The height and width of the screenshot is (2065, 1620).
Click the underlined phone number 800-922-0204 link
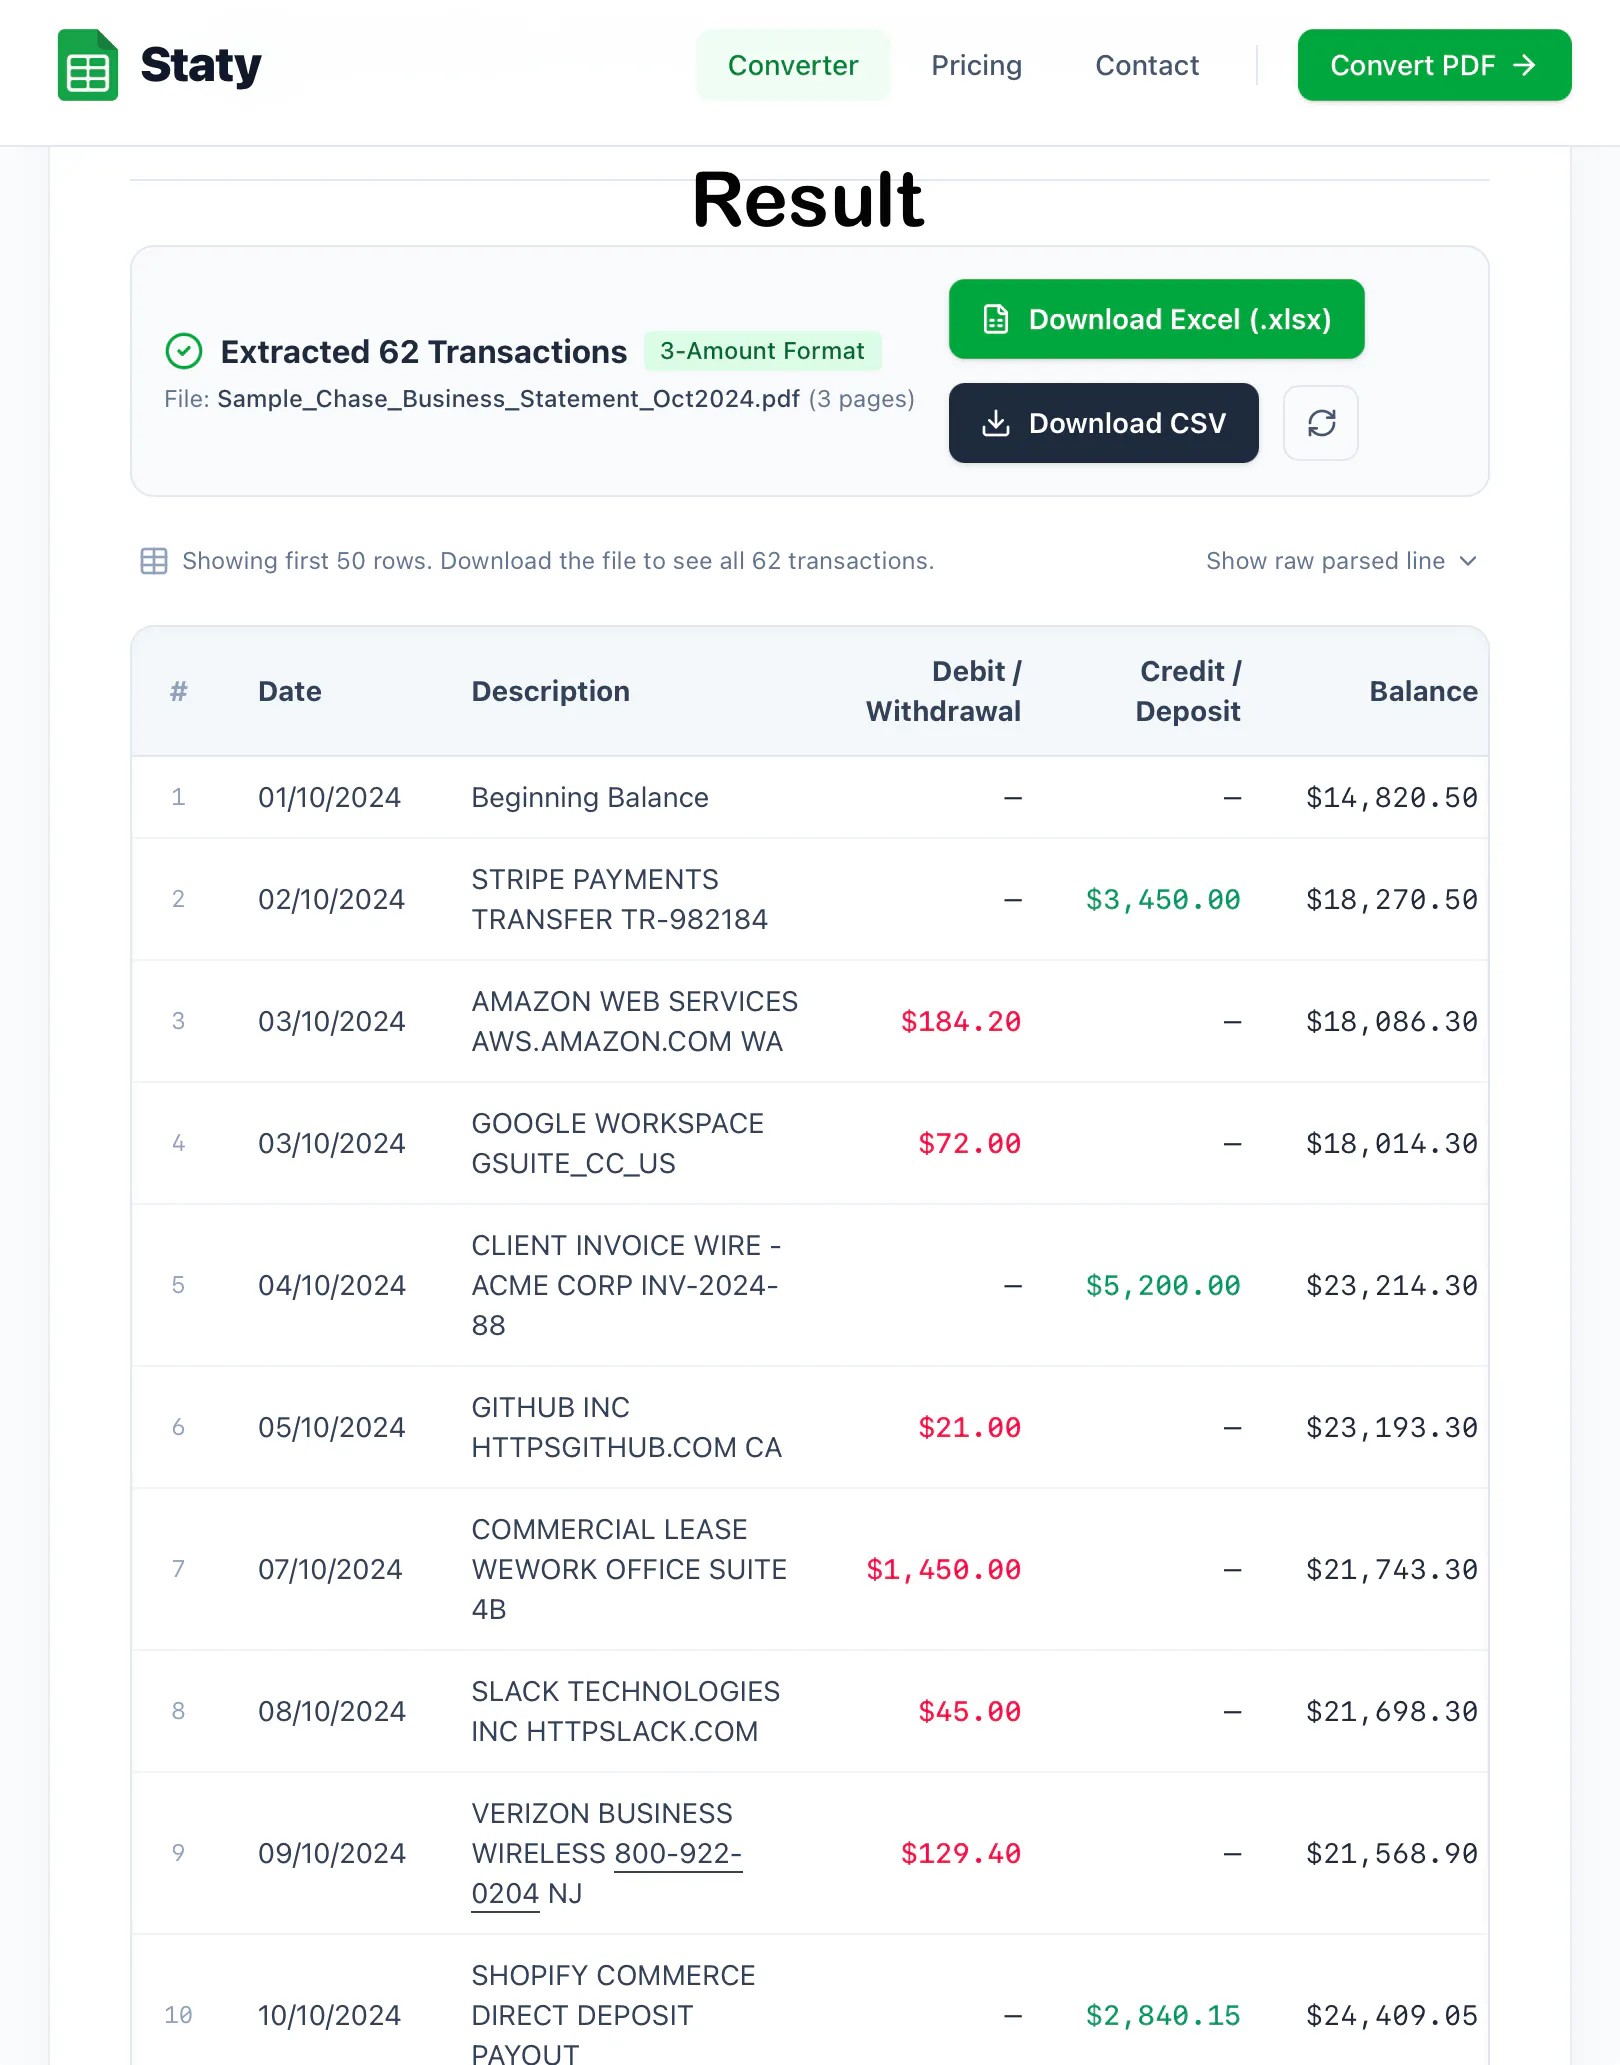pos(677,1854)
